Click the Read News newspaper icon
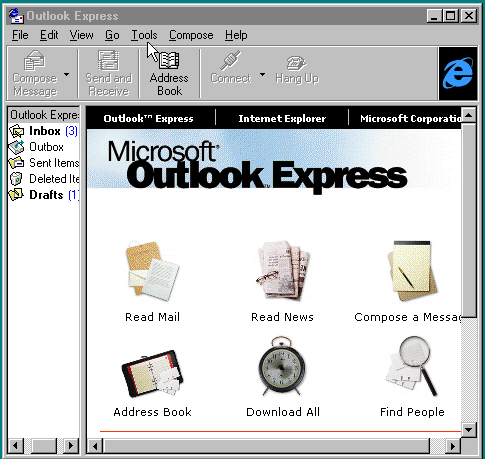Viewport: 485px width, 459px height. [x=283, y=271]
